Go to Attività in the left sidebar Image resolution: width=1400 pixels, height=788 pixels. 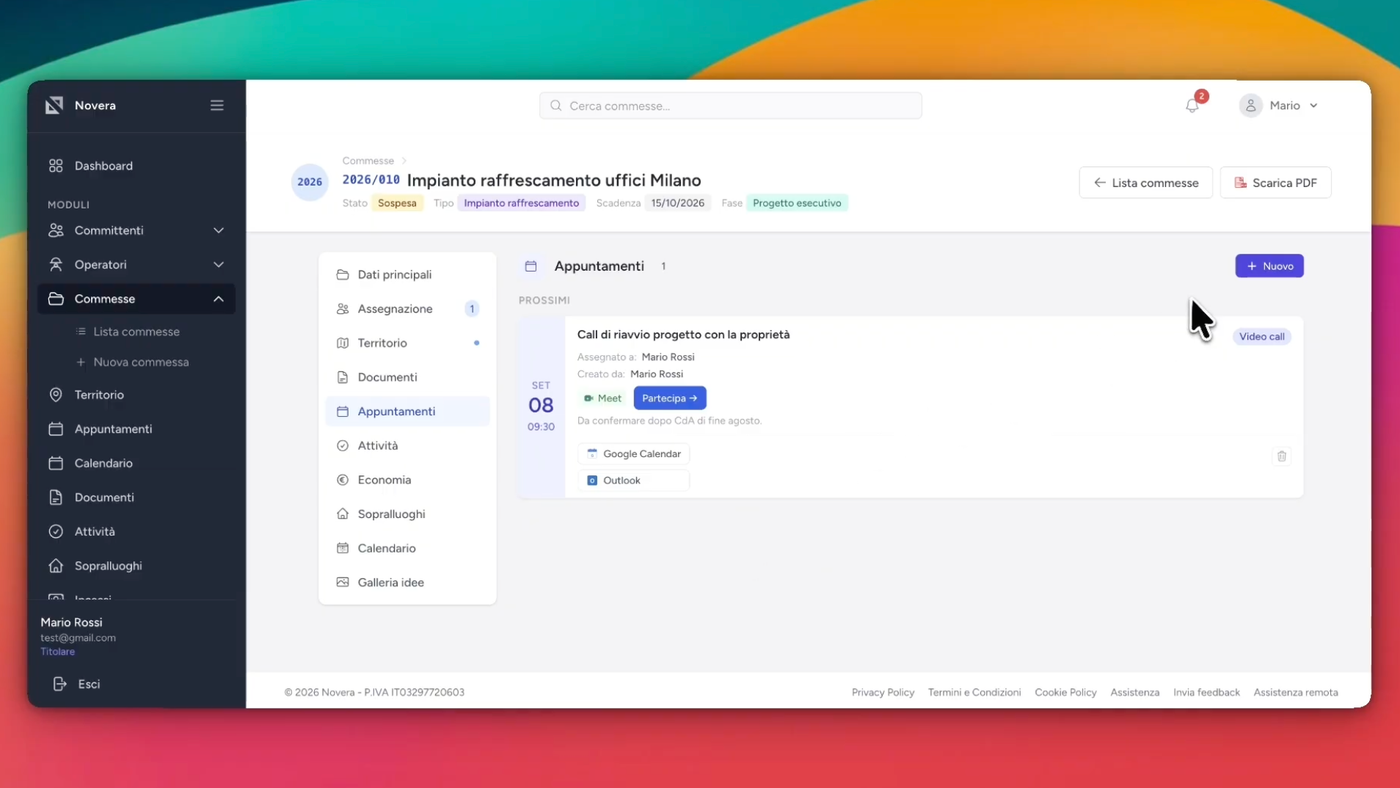(136, 531)
